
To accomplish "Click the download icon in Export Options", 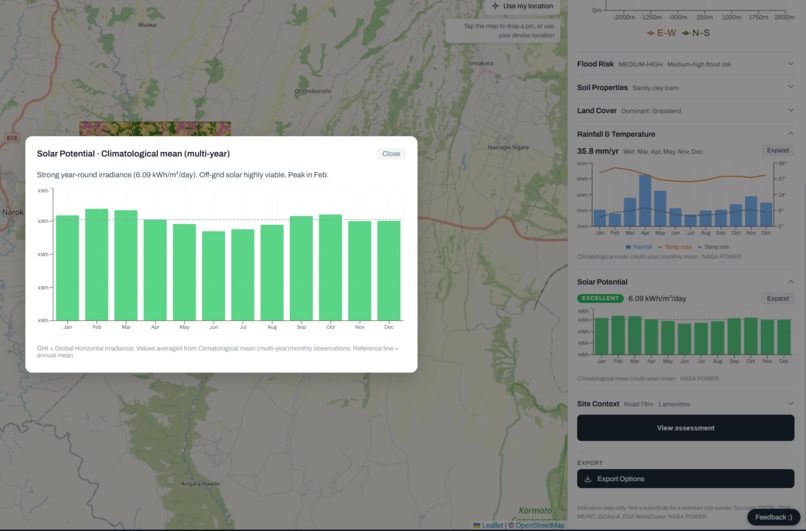I will (588, 479).
